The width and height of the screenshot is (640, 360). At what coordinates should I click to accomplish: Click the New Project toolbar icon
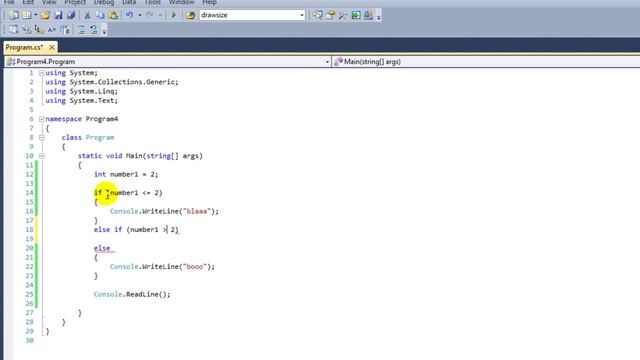pyautogui.click(x=13, y=16)
